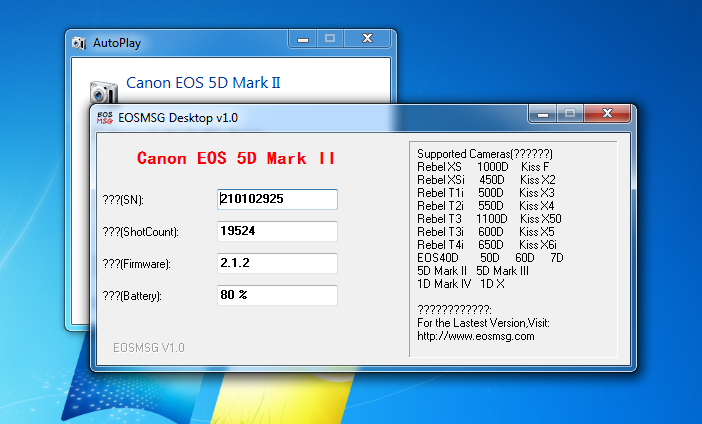Click the red Canon EOS 5D Mark II heading
The height and width of the screenshot is (424, 702).
click(x=236, y=158)
